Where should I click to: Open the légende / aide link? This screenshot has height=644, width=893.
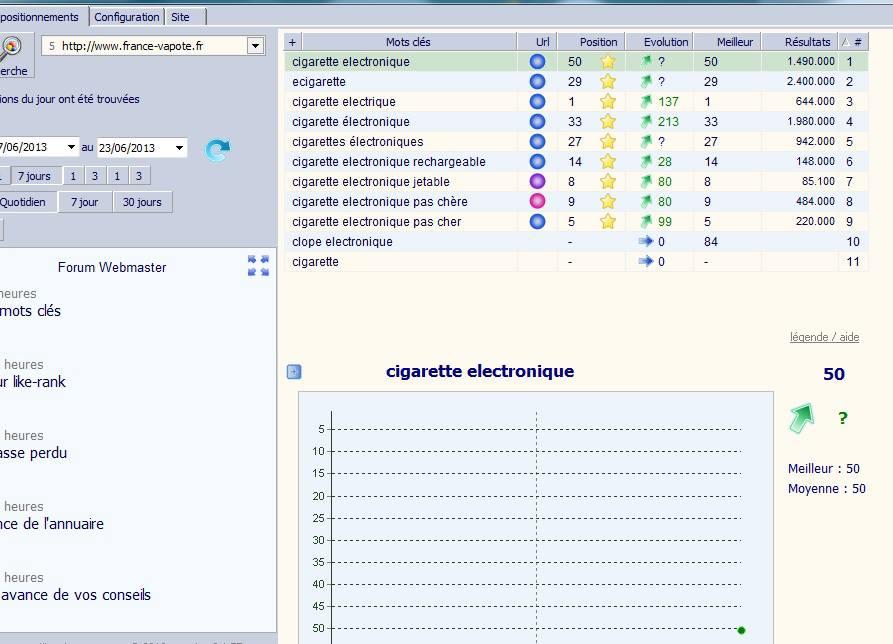824,337
